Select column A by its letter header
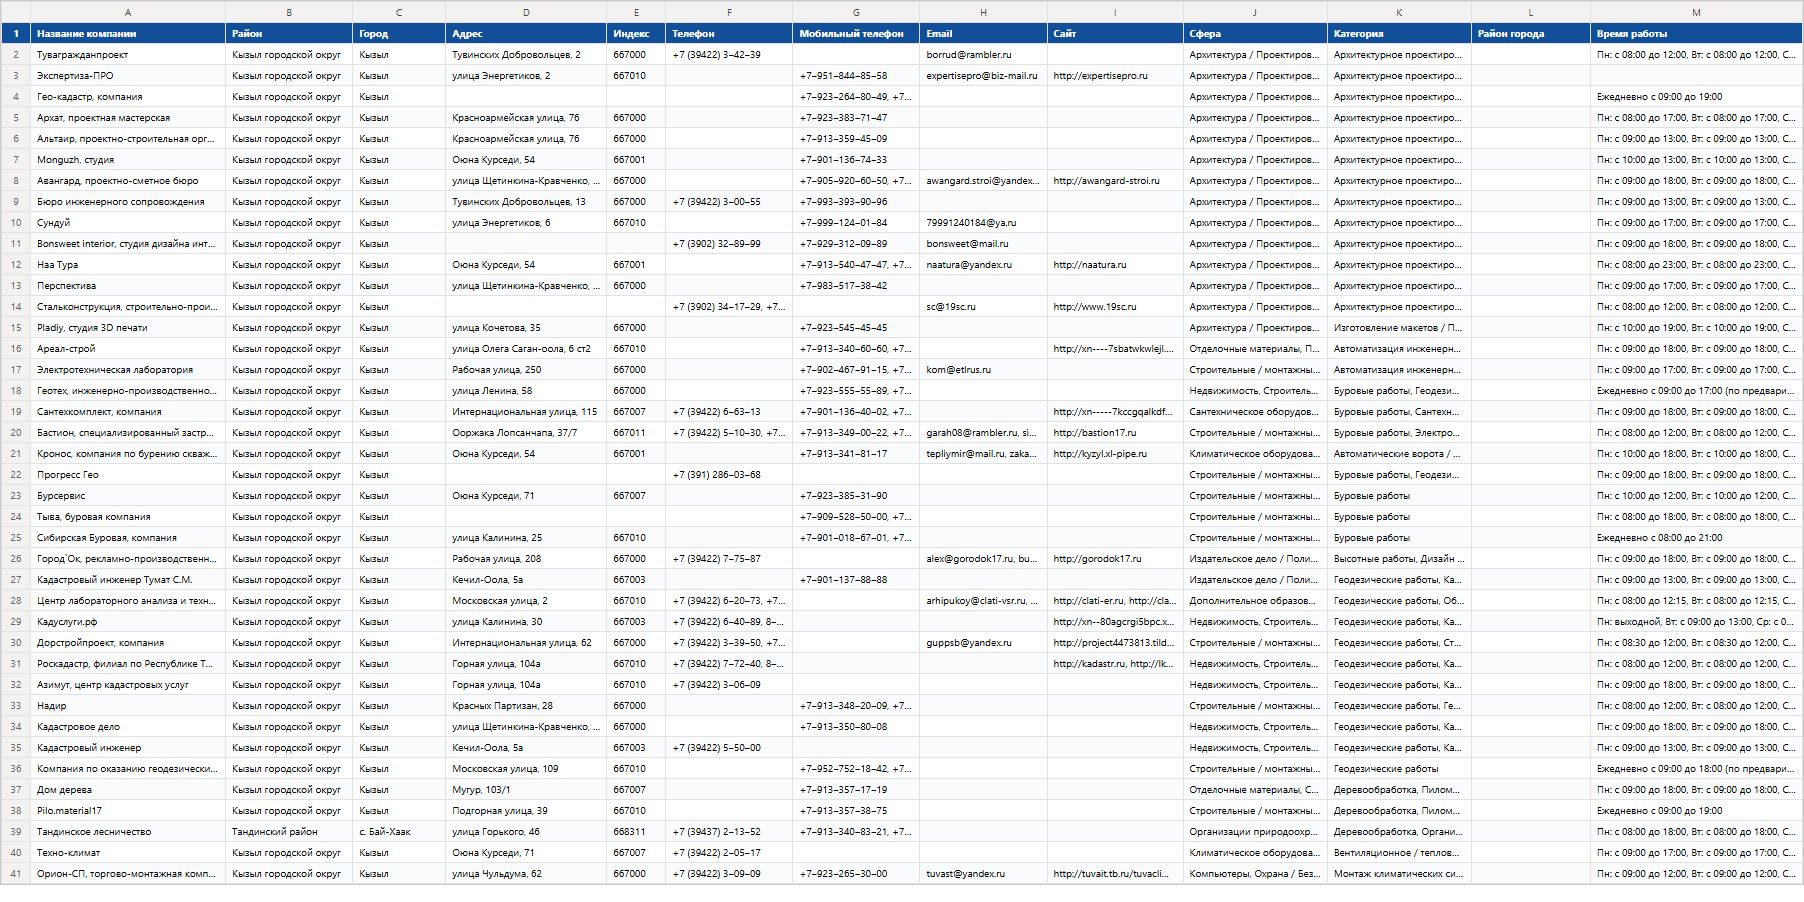This screenshot has width=1804, height=902. (128, 12)
